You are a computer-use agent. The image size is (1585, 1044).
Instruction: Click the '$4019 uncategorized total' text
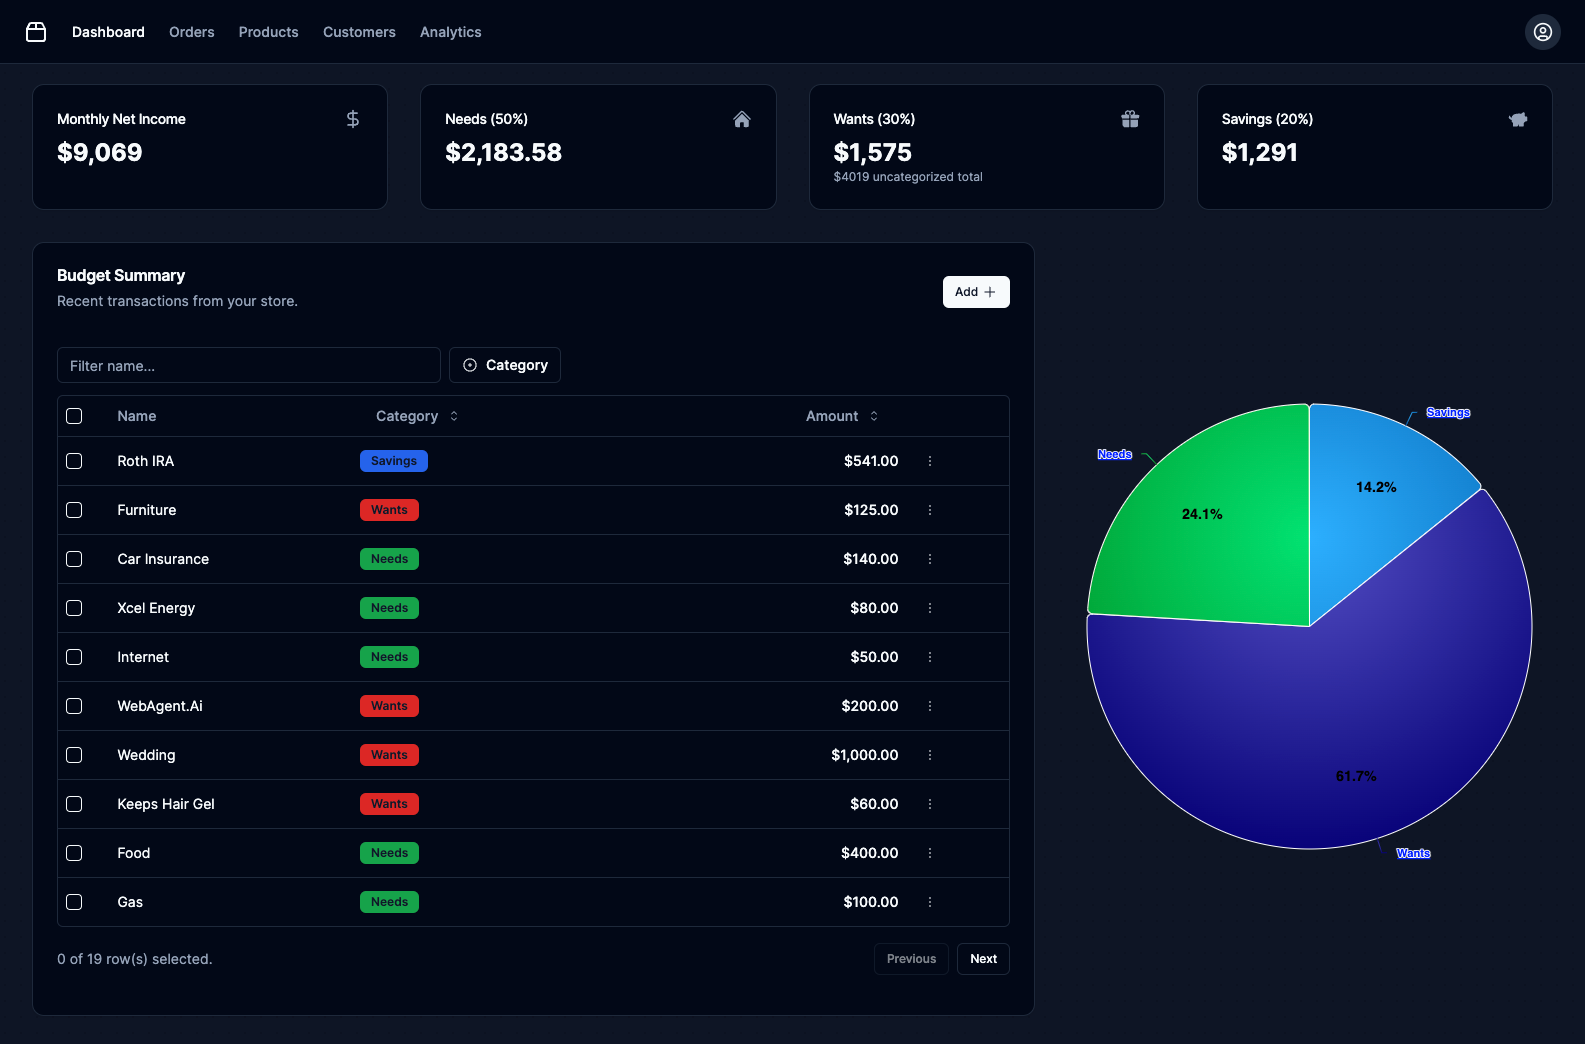click(908, 177)
